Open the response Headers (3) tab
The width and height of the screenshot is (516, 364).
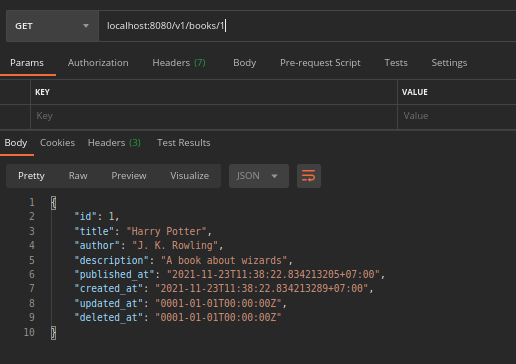[x=114, y=143]
